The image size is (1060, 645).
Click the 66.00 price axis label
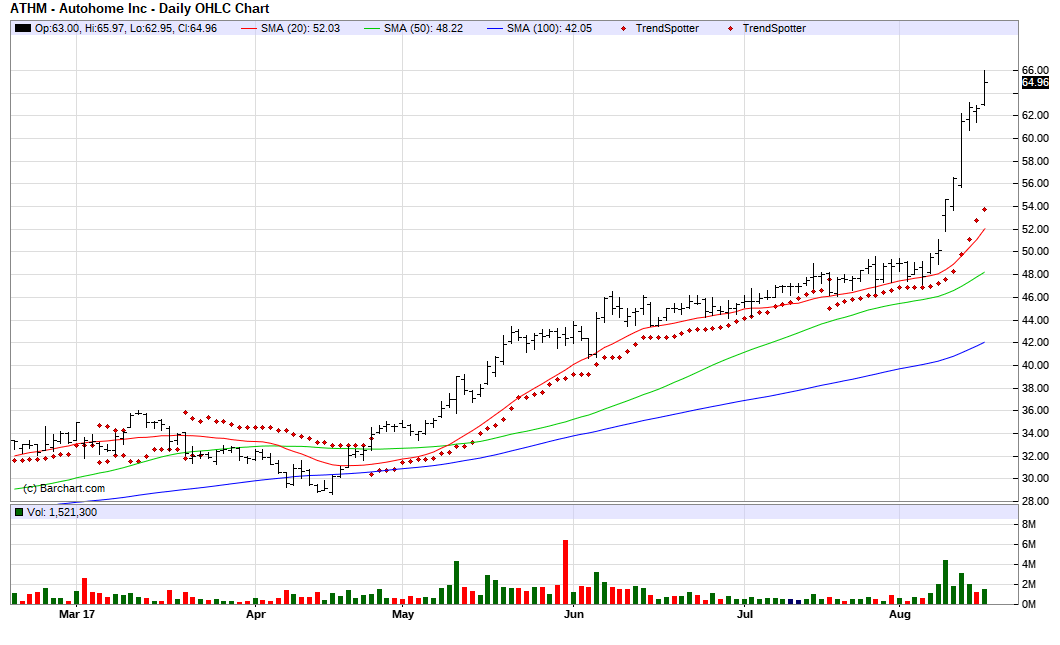coord(1035,70)
